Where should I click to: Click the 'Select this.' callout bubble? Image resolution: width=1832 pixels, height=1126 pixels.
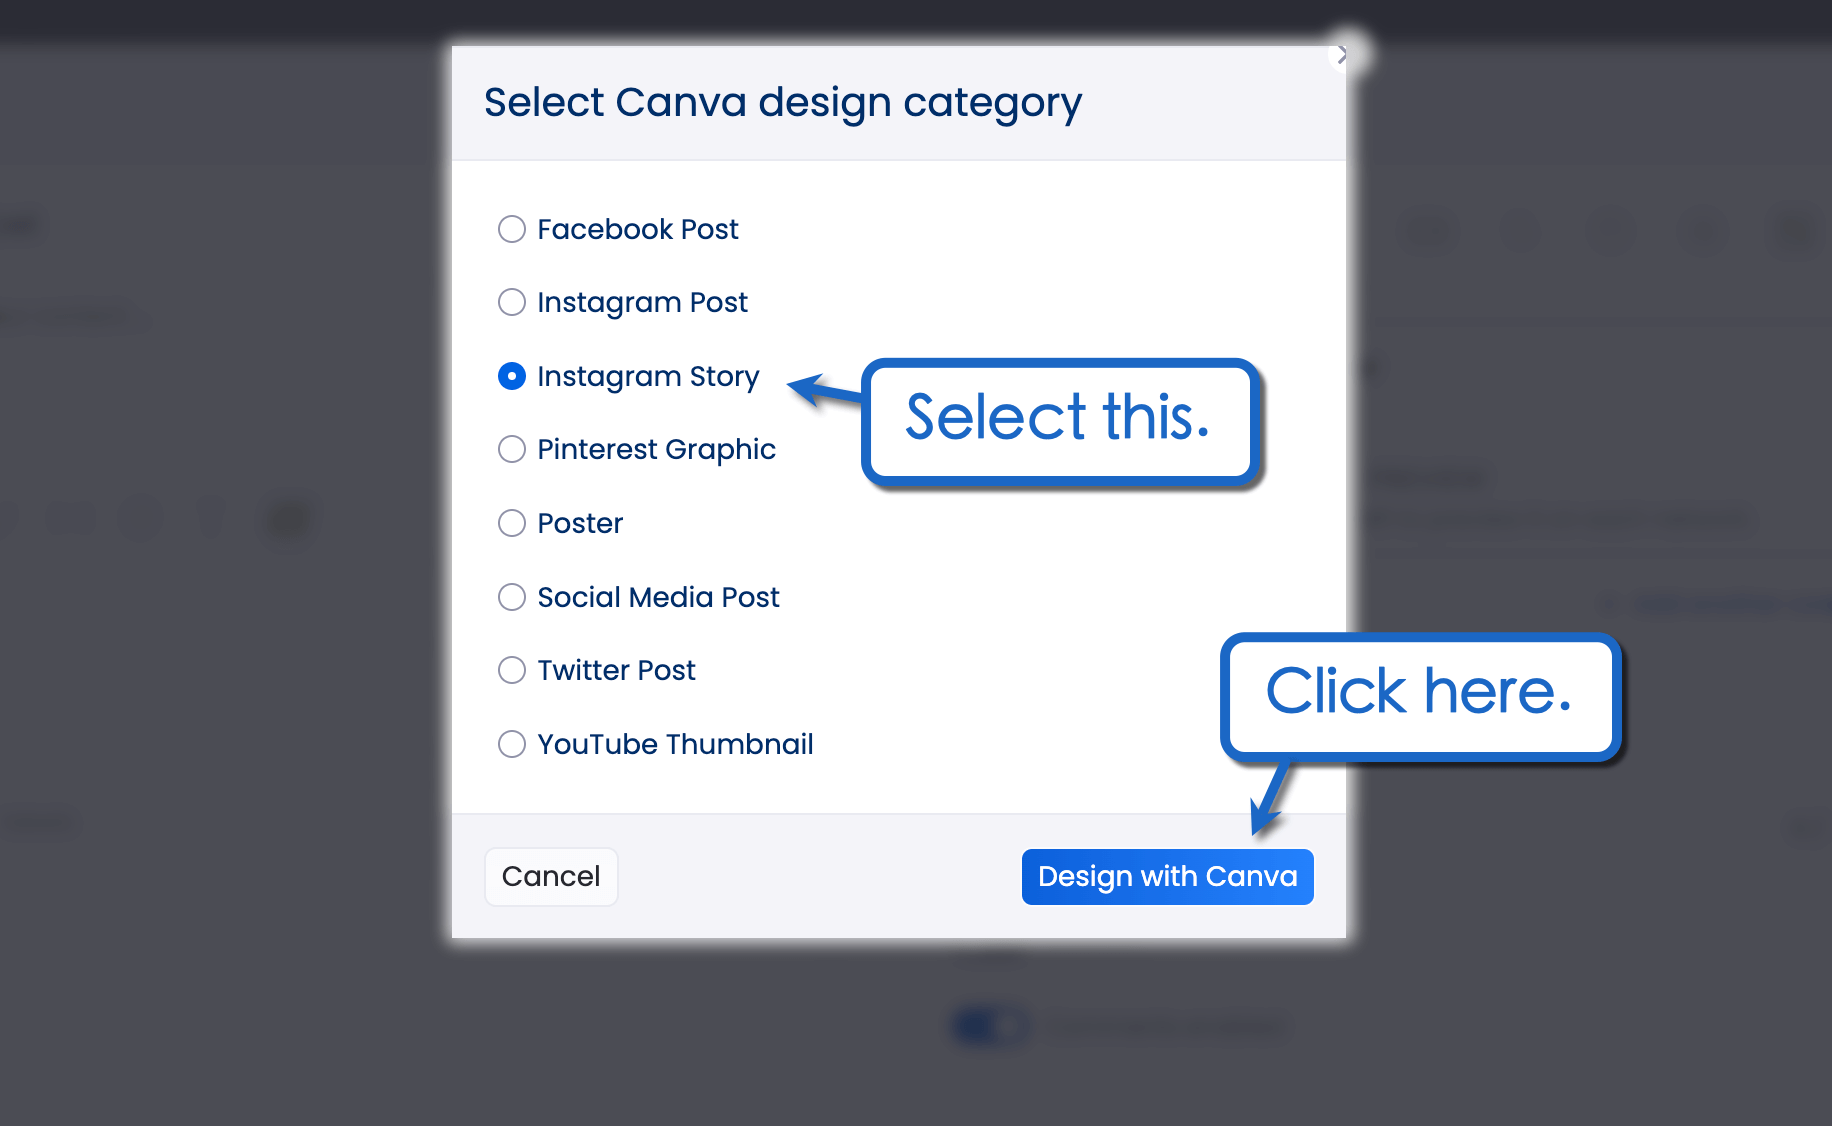(1060, 421)
